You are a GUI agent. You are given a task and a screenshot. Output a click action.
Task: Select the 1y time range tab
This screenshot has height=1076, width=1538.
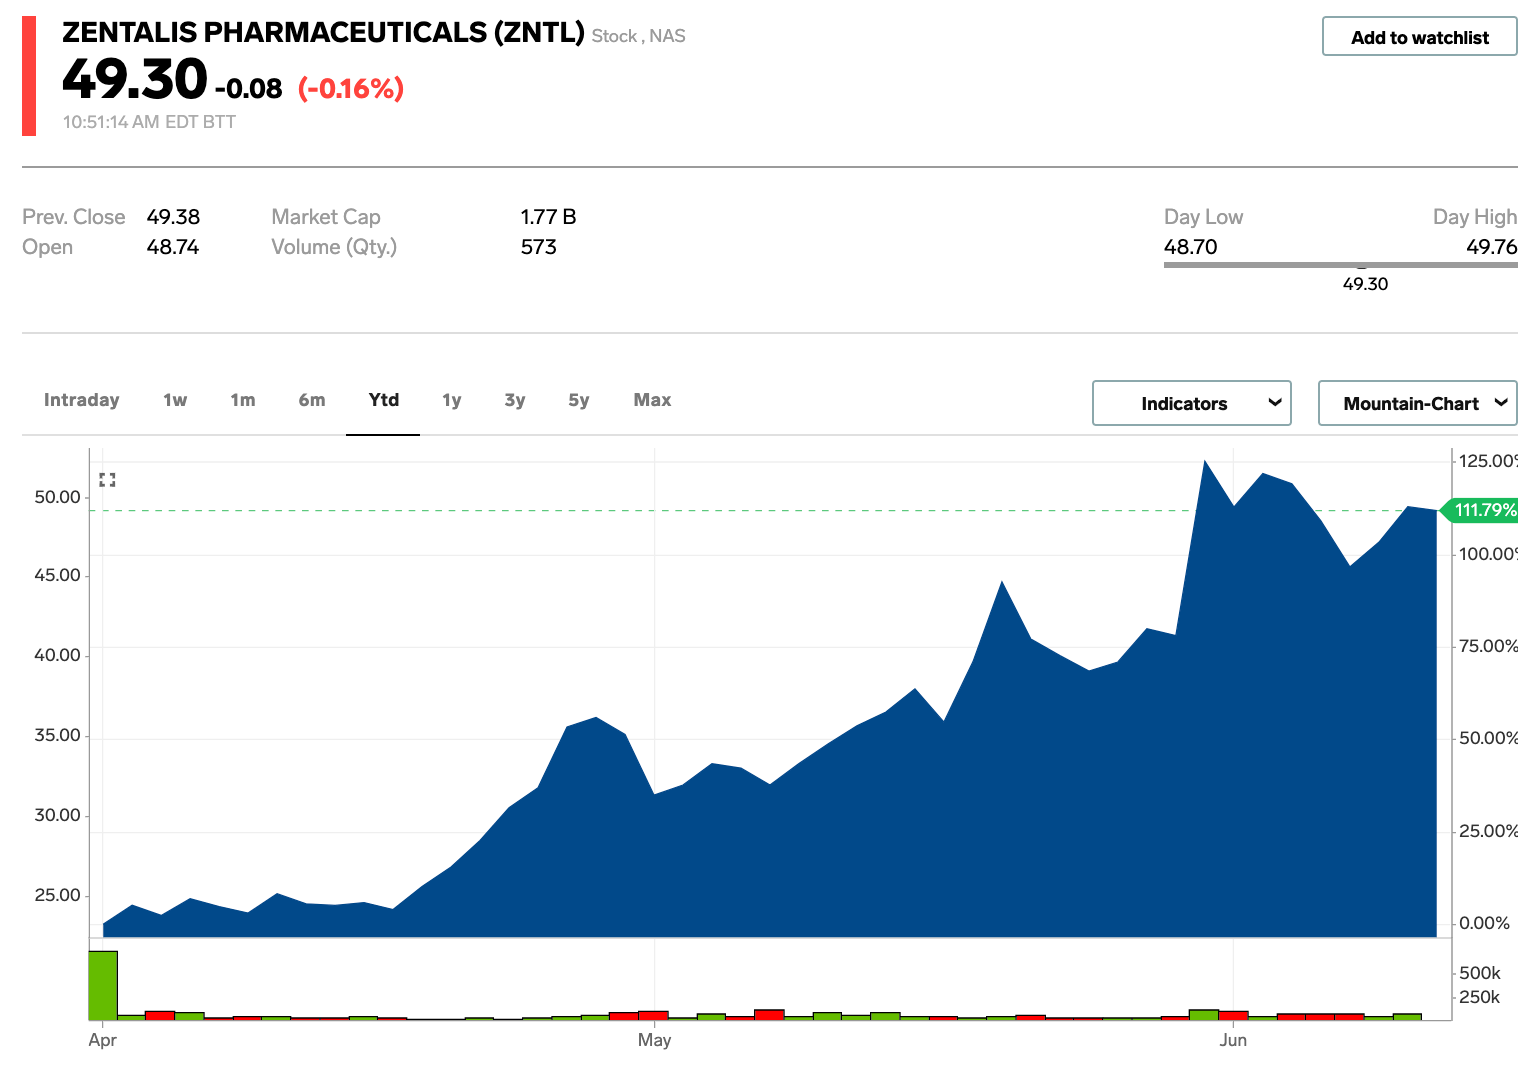[x=452, y=400]
